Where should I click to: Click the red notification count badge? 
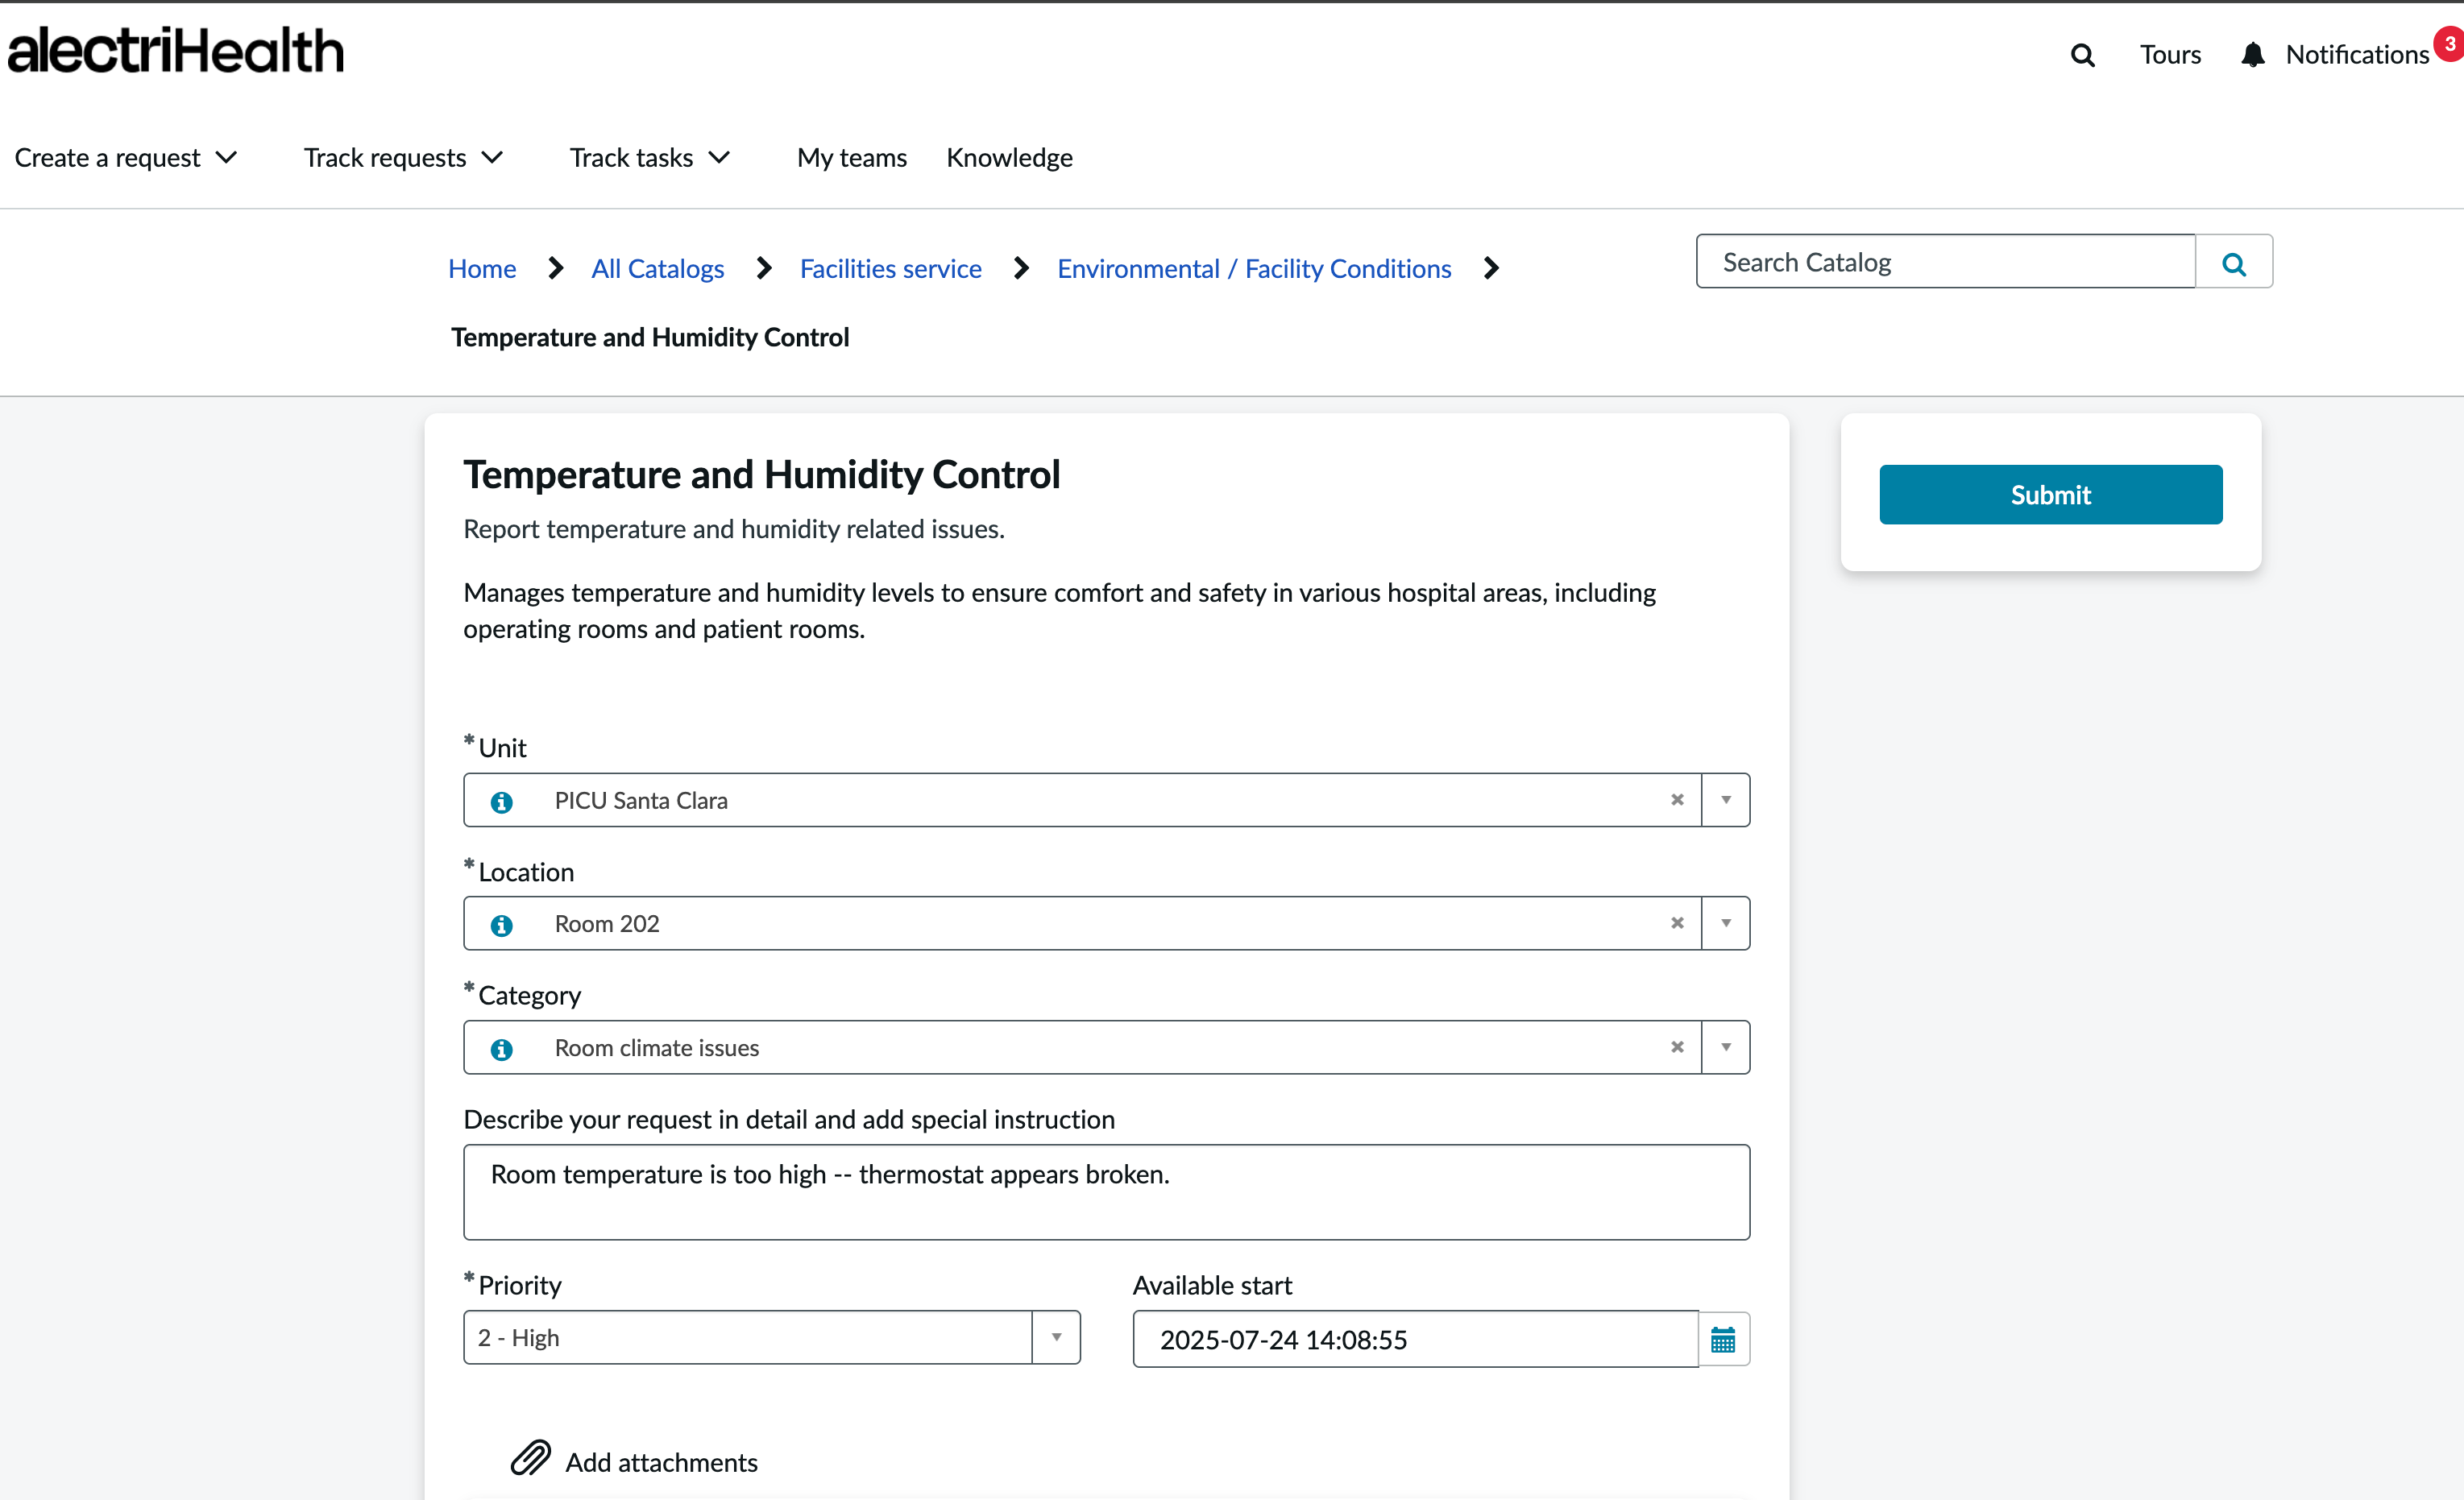[2449, 45]
